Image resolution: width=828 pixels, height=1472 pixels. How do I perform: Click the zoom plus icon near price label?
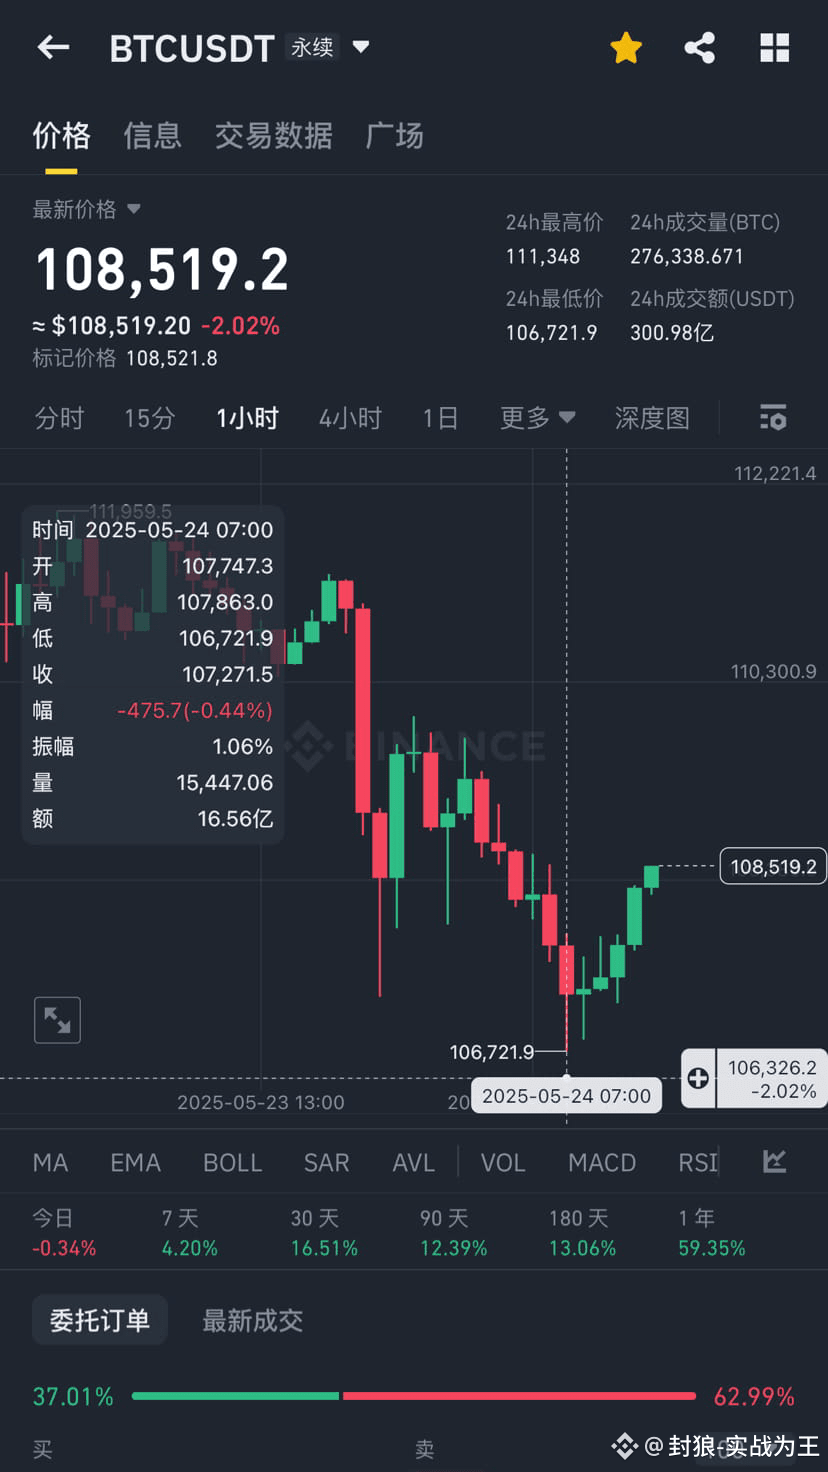coord(698,1078)
